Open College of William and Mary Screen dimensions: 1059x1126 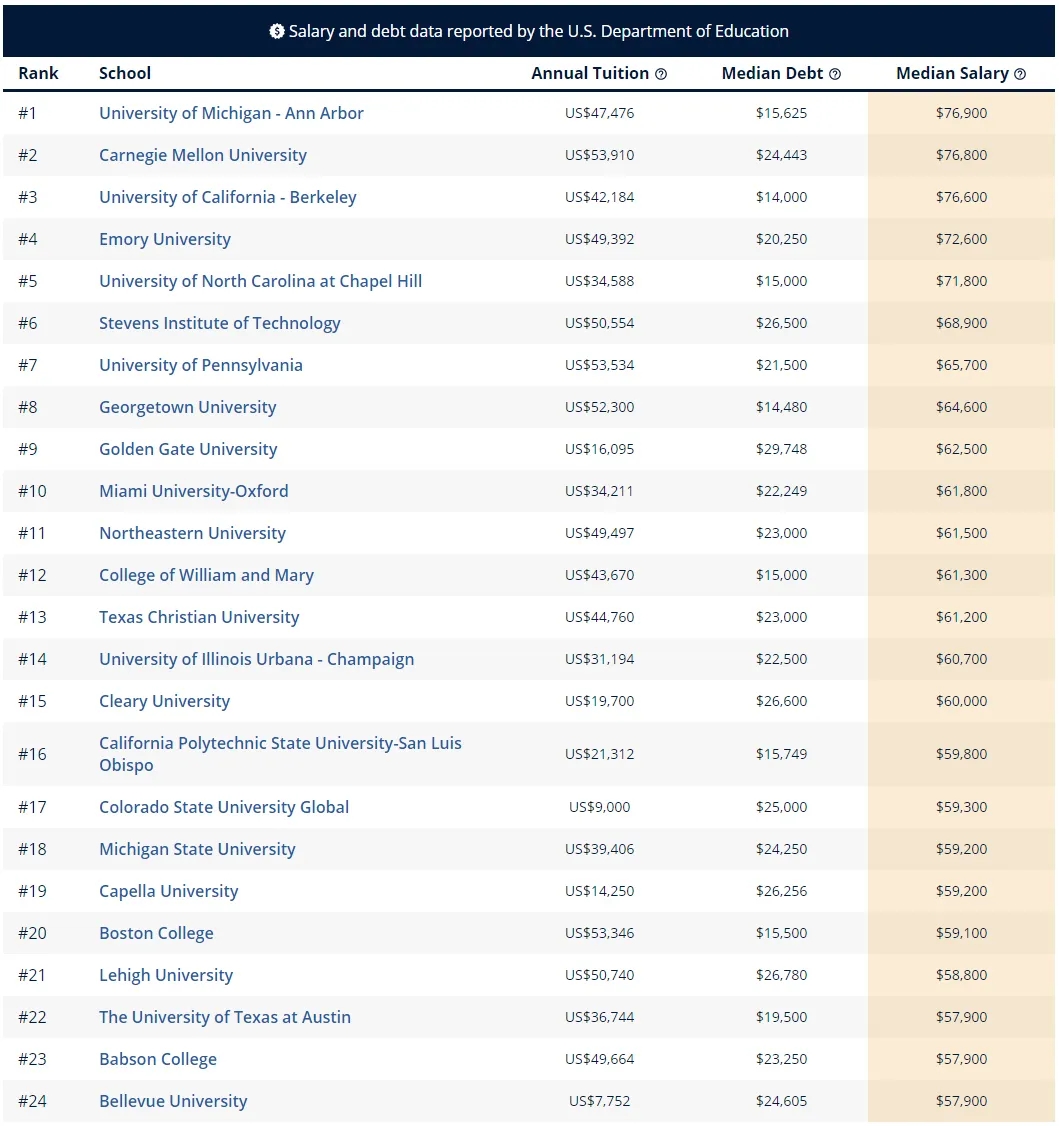click(206, 575)
